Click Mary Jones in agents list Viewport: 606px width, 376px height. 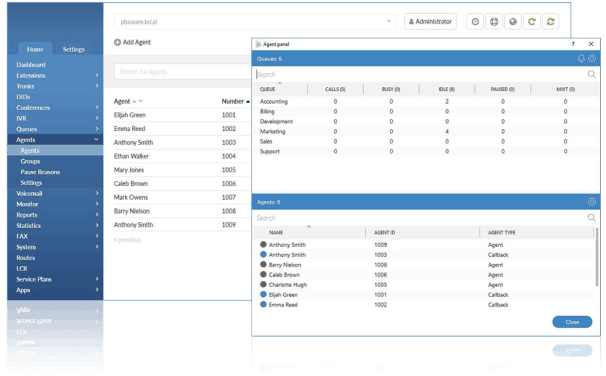(129, 170)
